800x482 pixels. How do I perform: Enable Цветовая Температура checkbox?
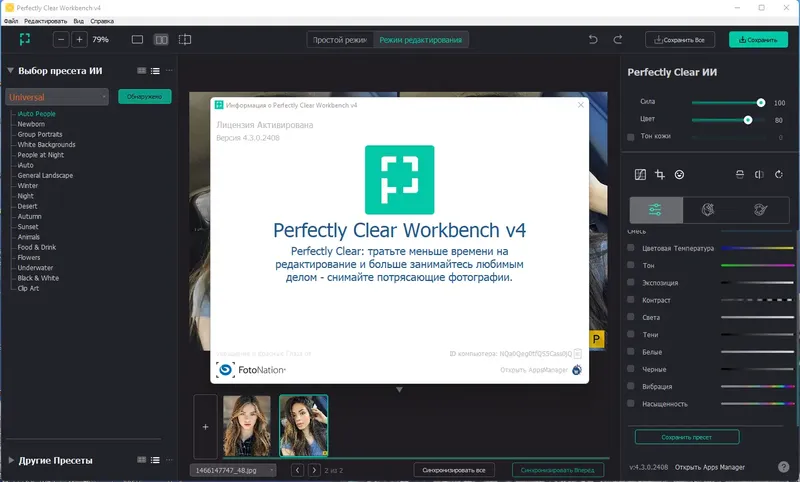tap(631, 248)
